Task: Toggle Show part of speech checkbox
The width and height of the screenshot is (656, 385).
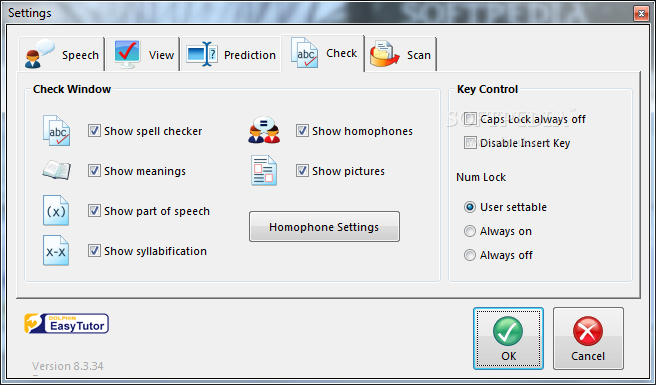Action: coord(94,210)
